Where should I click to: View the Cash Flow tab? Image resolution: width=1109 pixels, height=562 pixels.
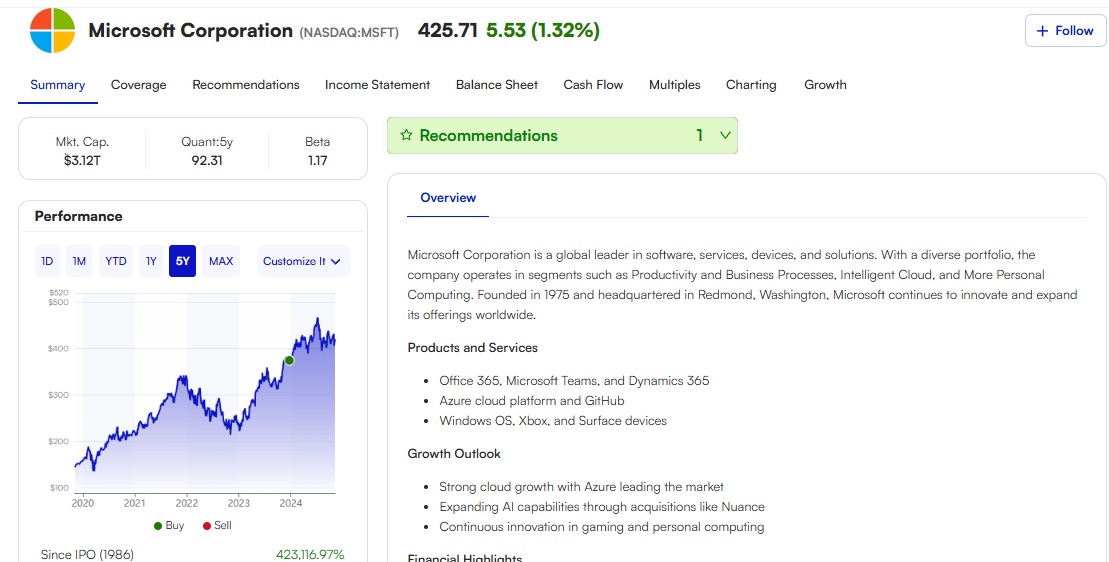click(593, 85)
